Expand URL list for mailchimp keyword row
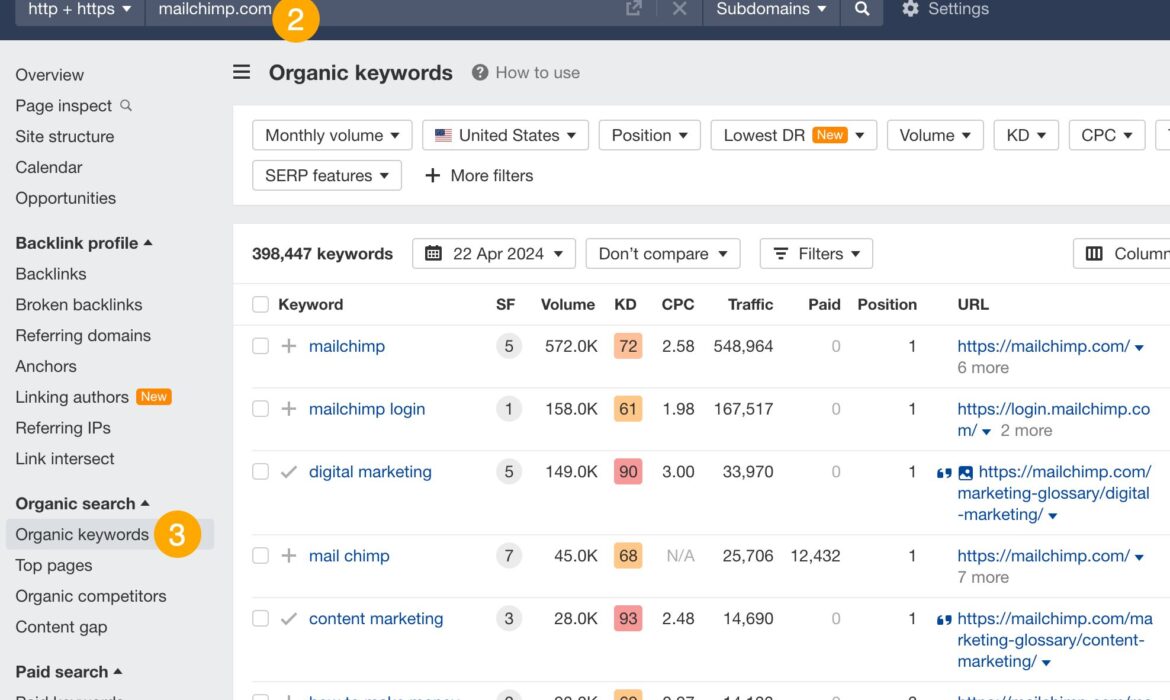Image resolution: width=1170 pixels, height=700 pixels. 1139,347
